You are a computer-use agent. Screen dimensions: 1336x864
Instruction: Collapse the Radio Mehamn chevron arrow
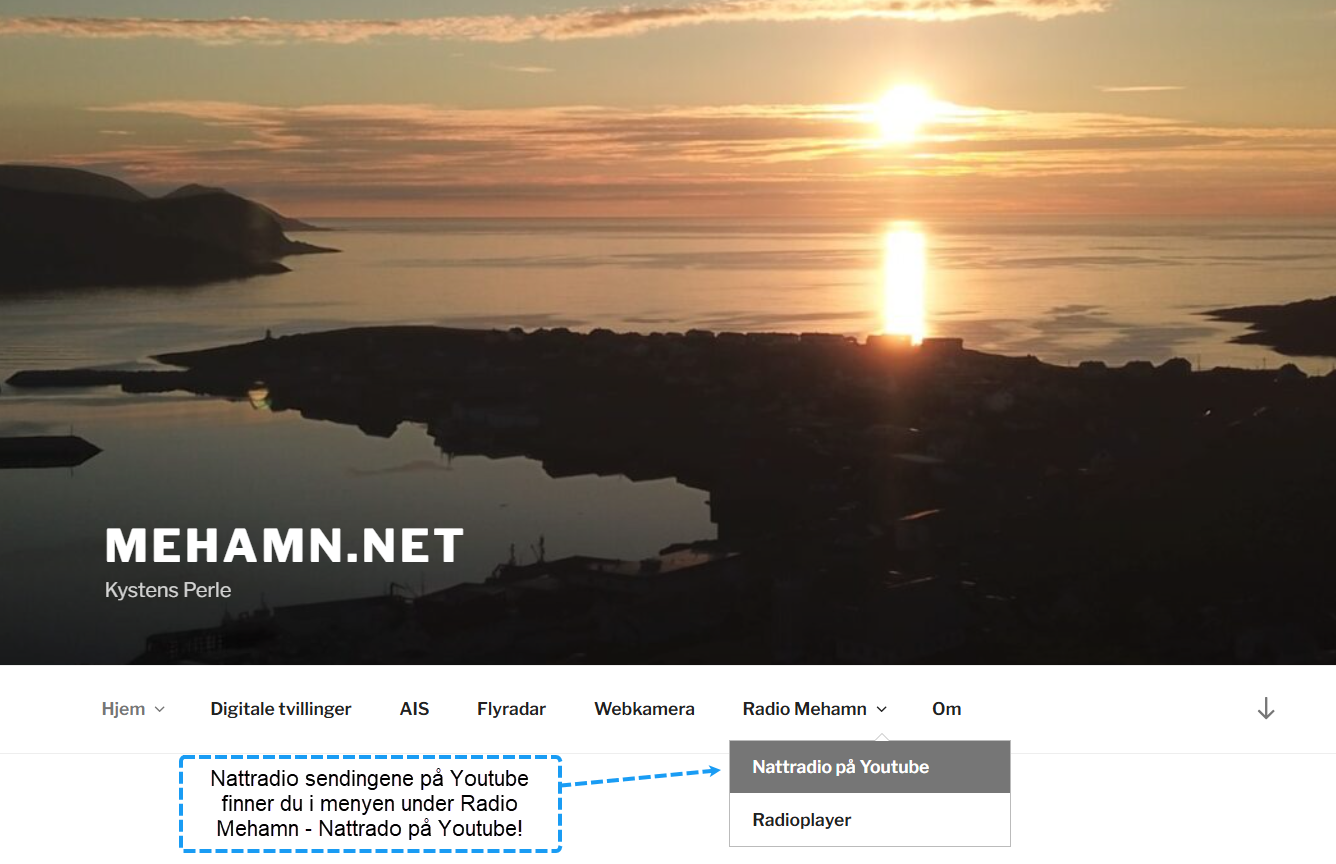point(881,709)
